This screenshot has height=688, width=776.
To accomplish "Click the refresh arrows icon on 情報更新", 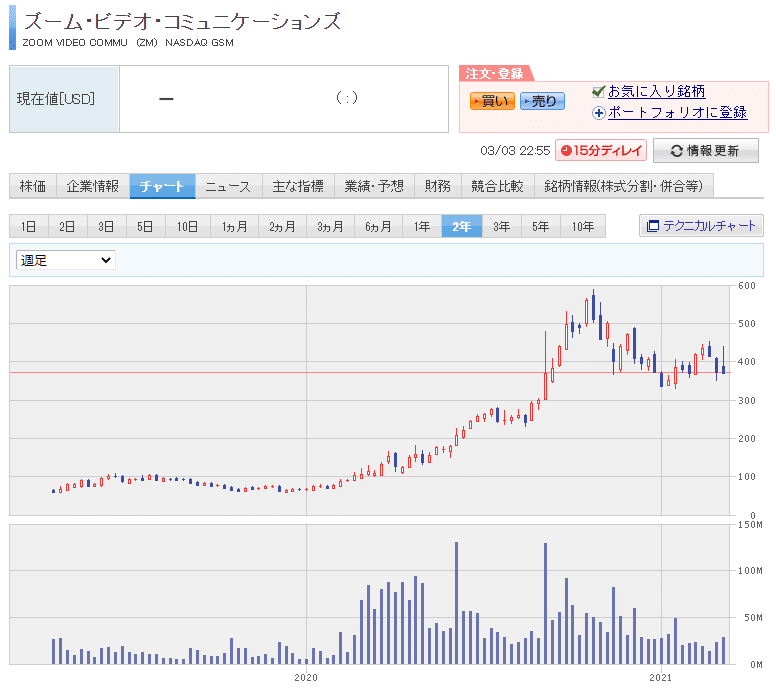I will coord(676,151).
